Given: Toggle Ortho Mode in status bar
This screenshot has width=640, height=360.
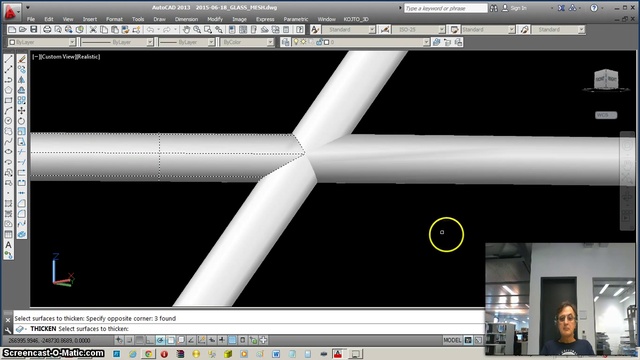Looking at the screenshot, I should (x=150, y=340).
